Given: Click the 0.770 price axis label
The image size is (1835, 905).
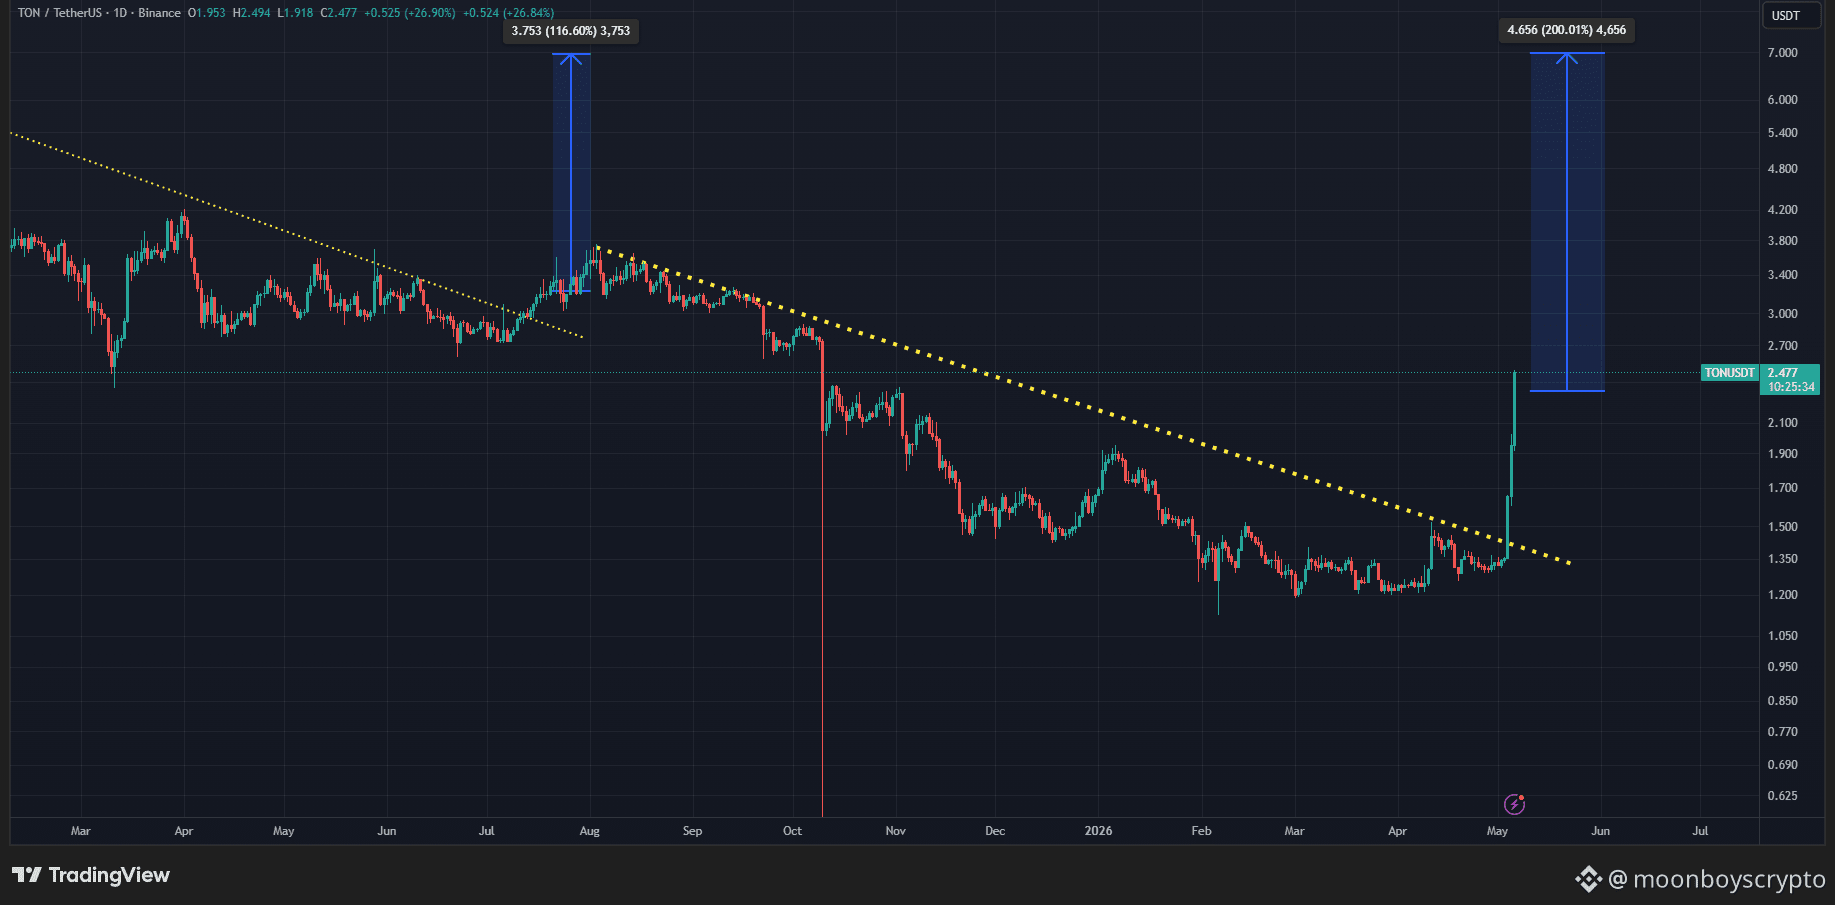Looking at the screenshot, I should click(x=1782, y=732).
